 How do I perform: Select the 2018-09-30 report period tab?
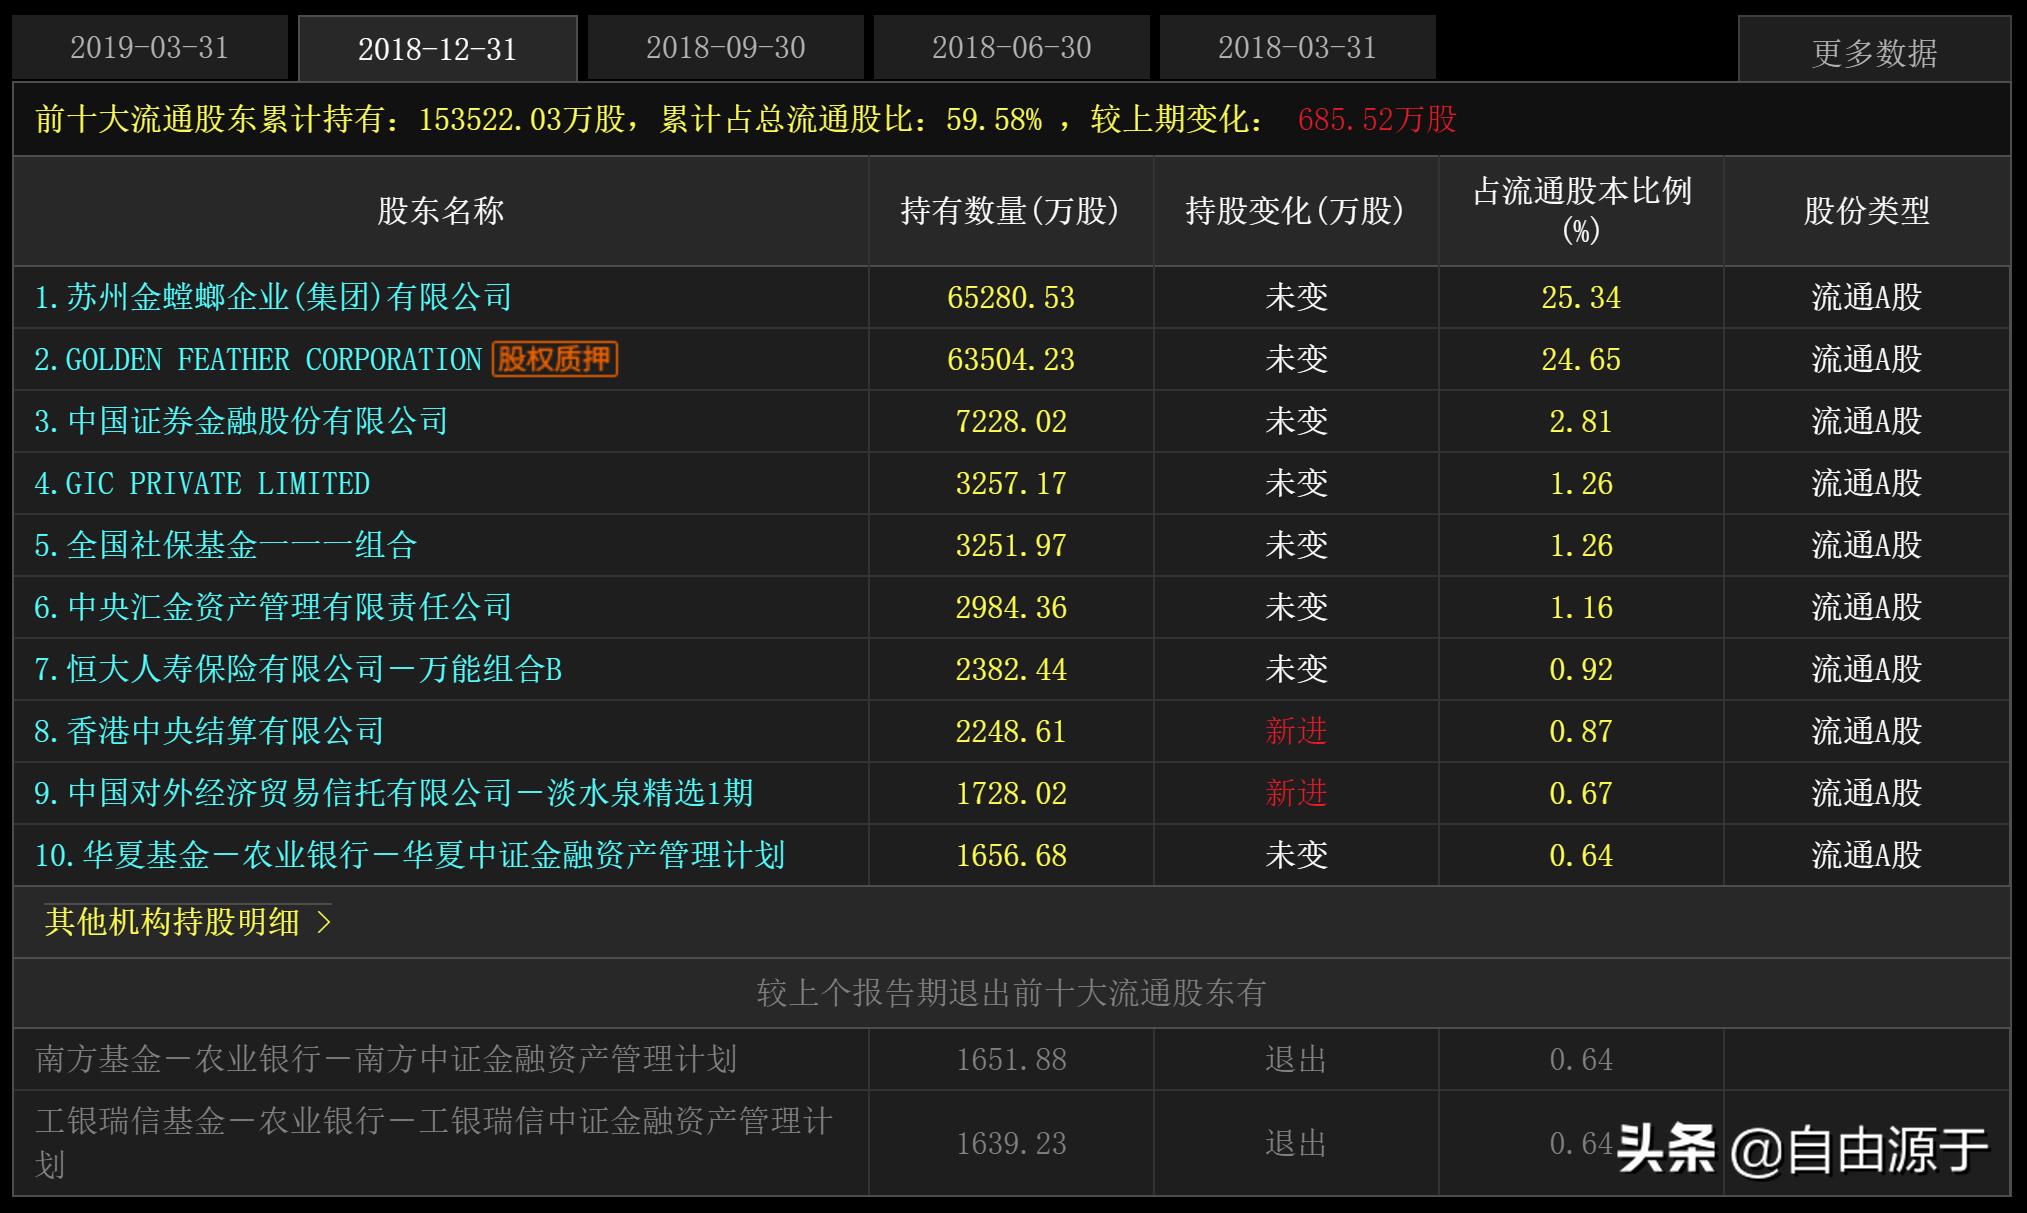tap(726, 46)
